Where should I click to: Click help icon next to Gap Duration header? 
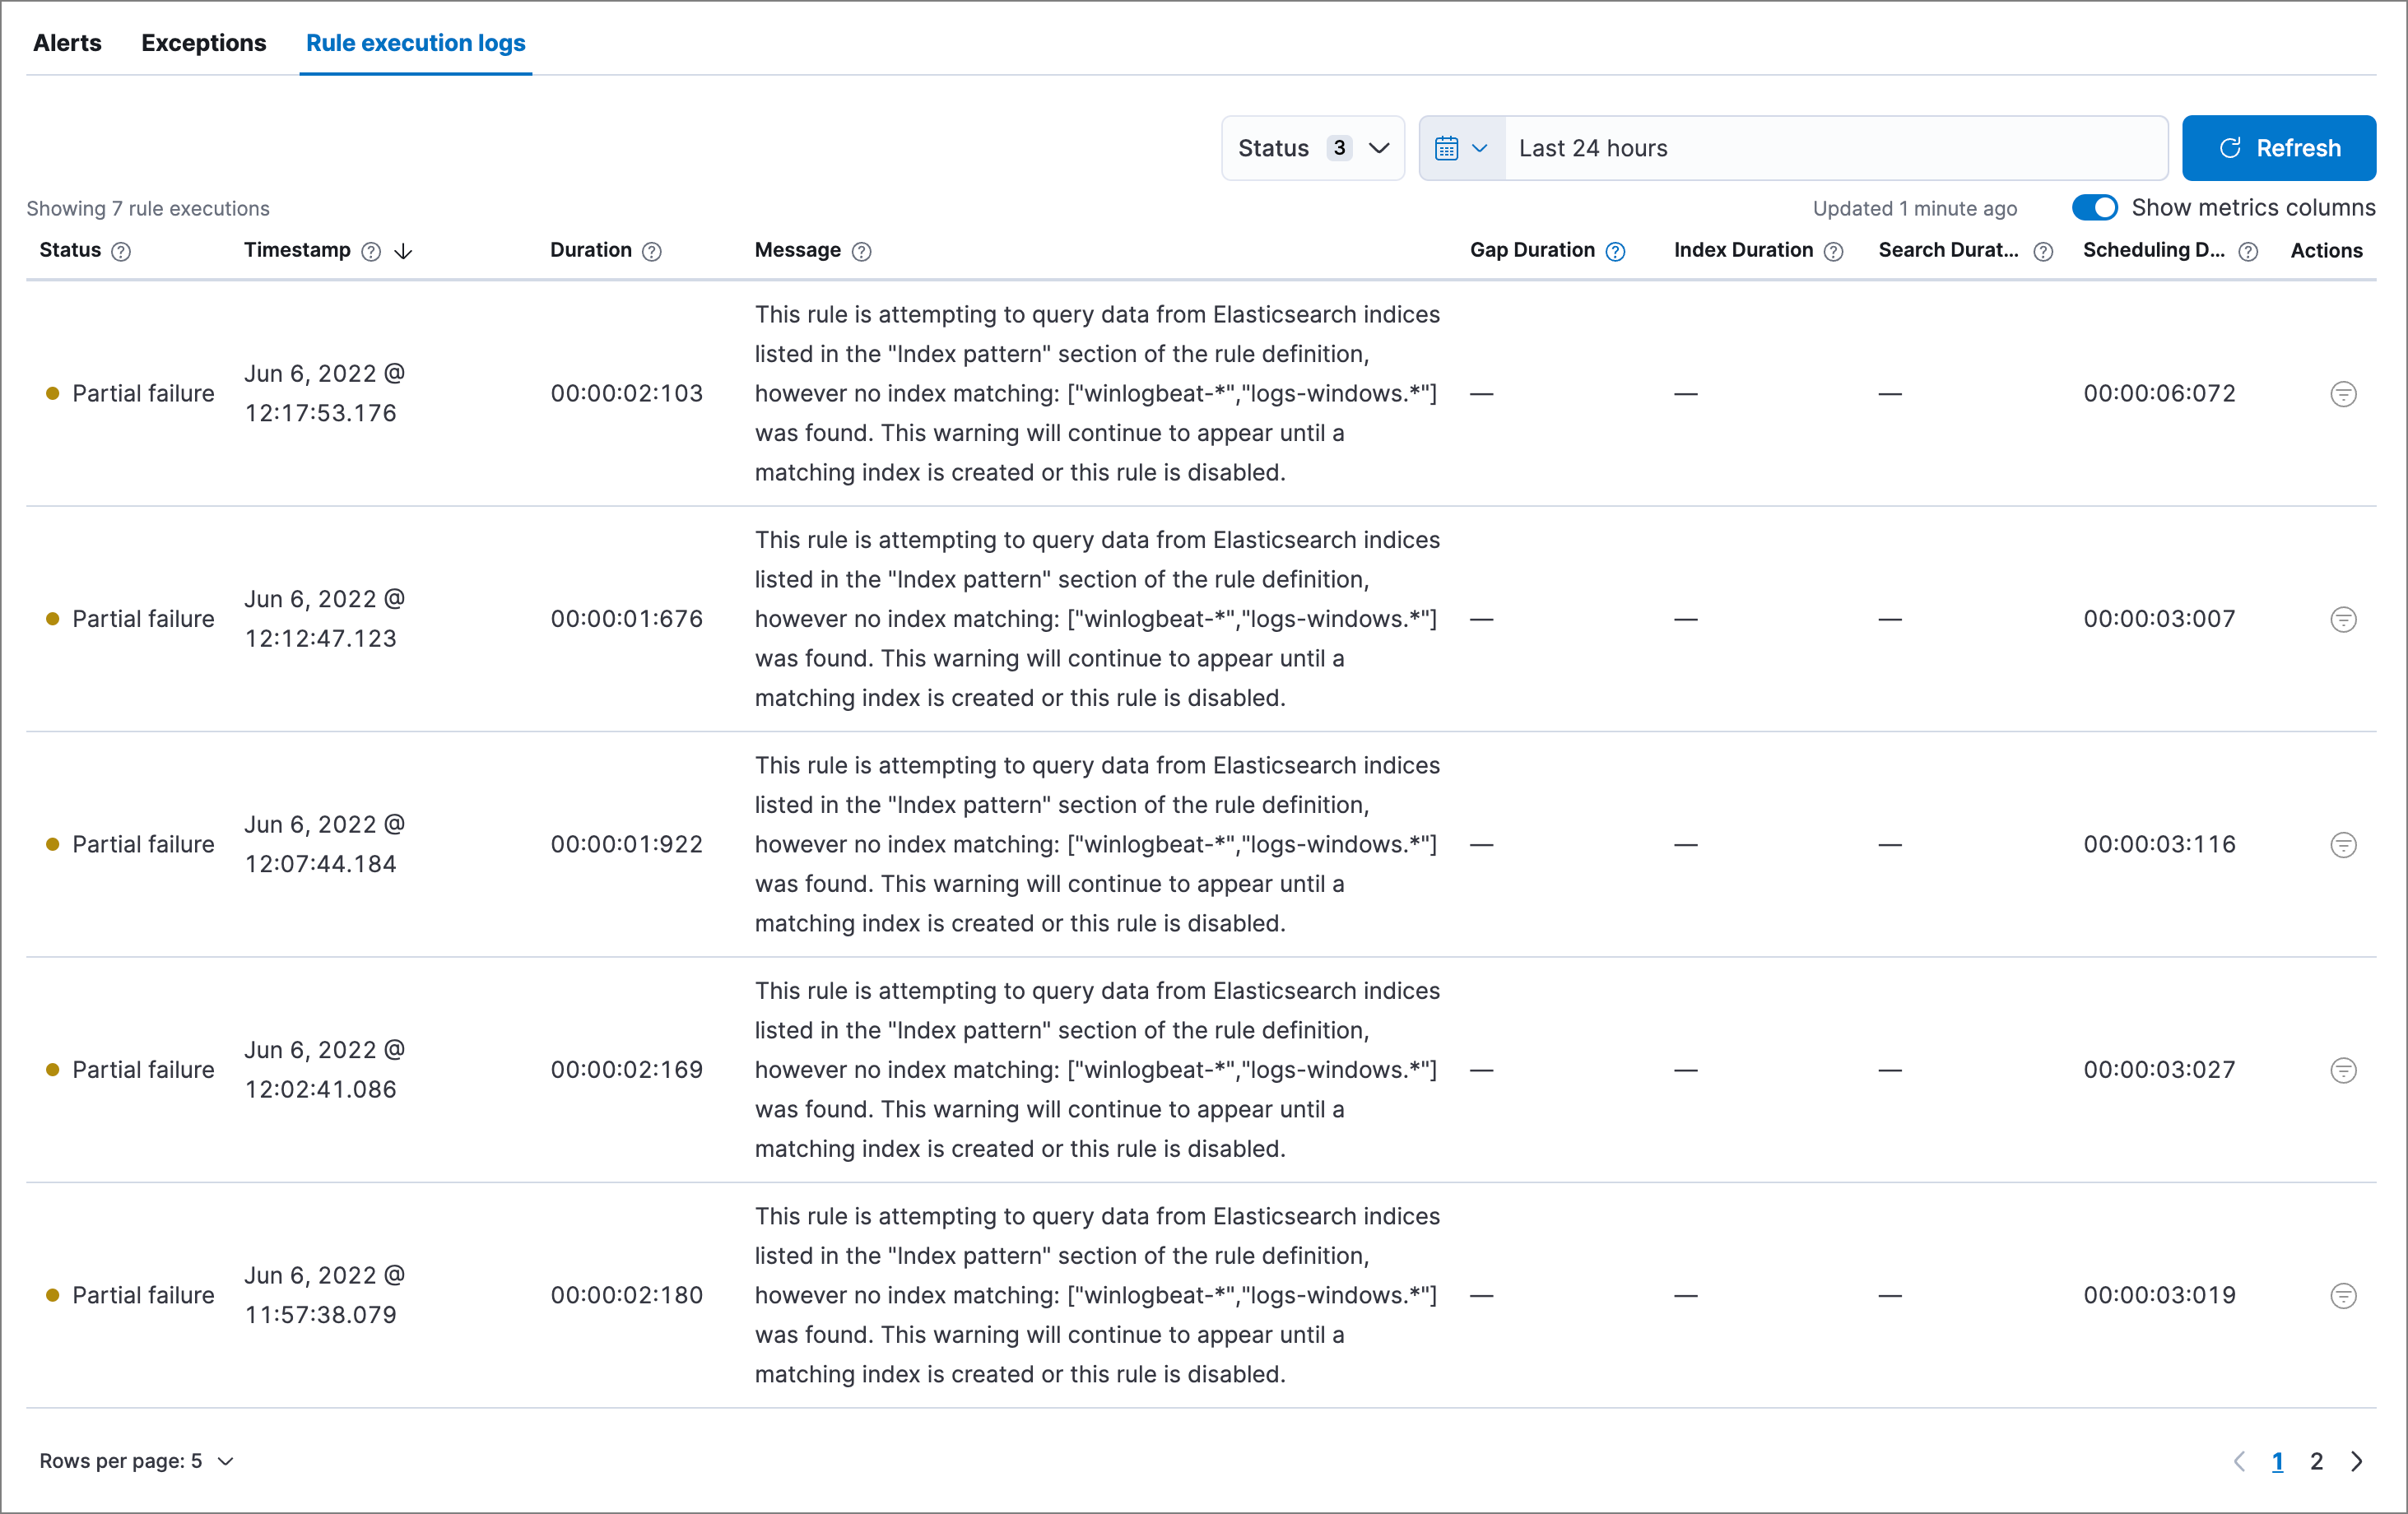(x=1615, y=252)
